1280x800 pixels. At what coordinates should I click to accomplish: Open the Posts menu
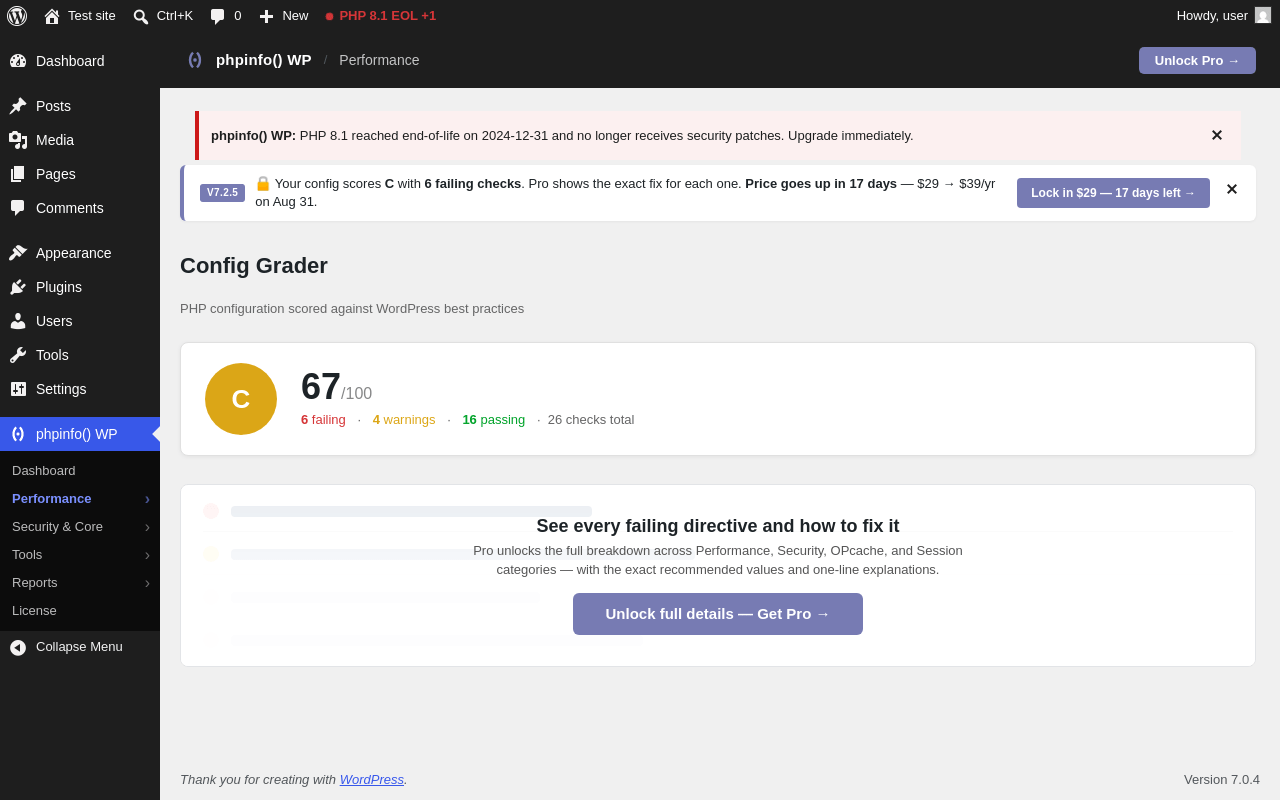coord(80,106)
